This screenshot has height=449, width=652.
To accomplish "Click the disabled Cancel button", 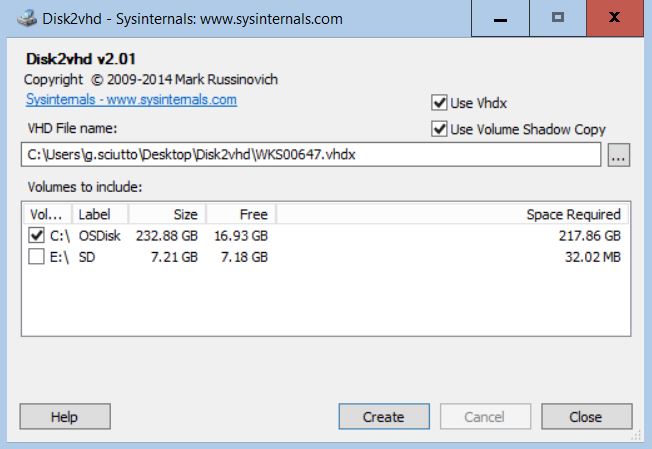I will tap(485, 417).
